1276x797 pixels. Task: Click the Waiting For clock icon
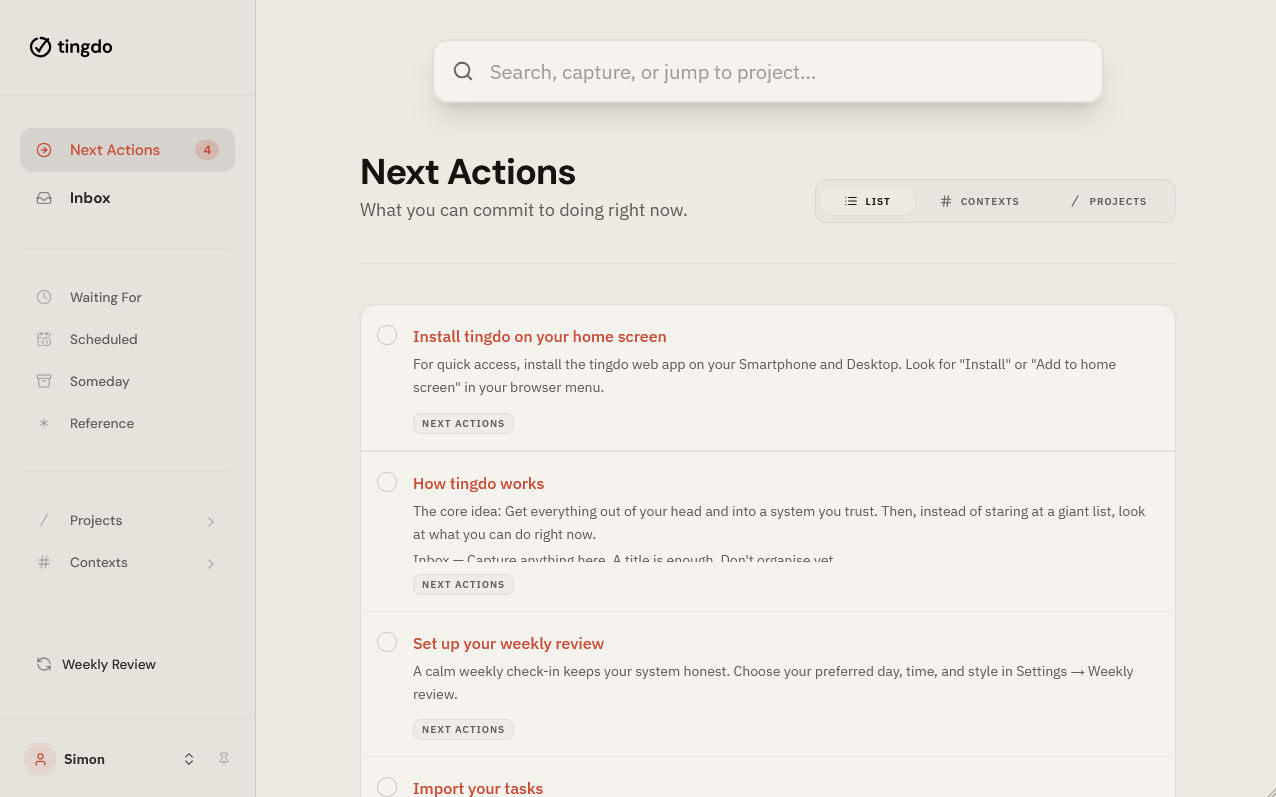[x=44, y=297]
